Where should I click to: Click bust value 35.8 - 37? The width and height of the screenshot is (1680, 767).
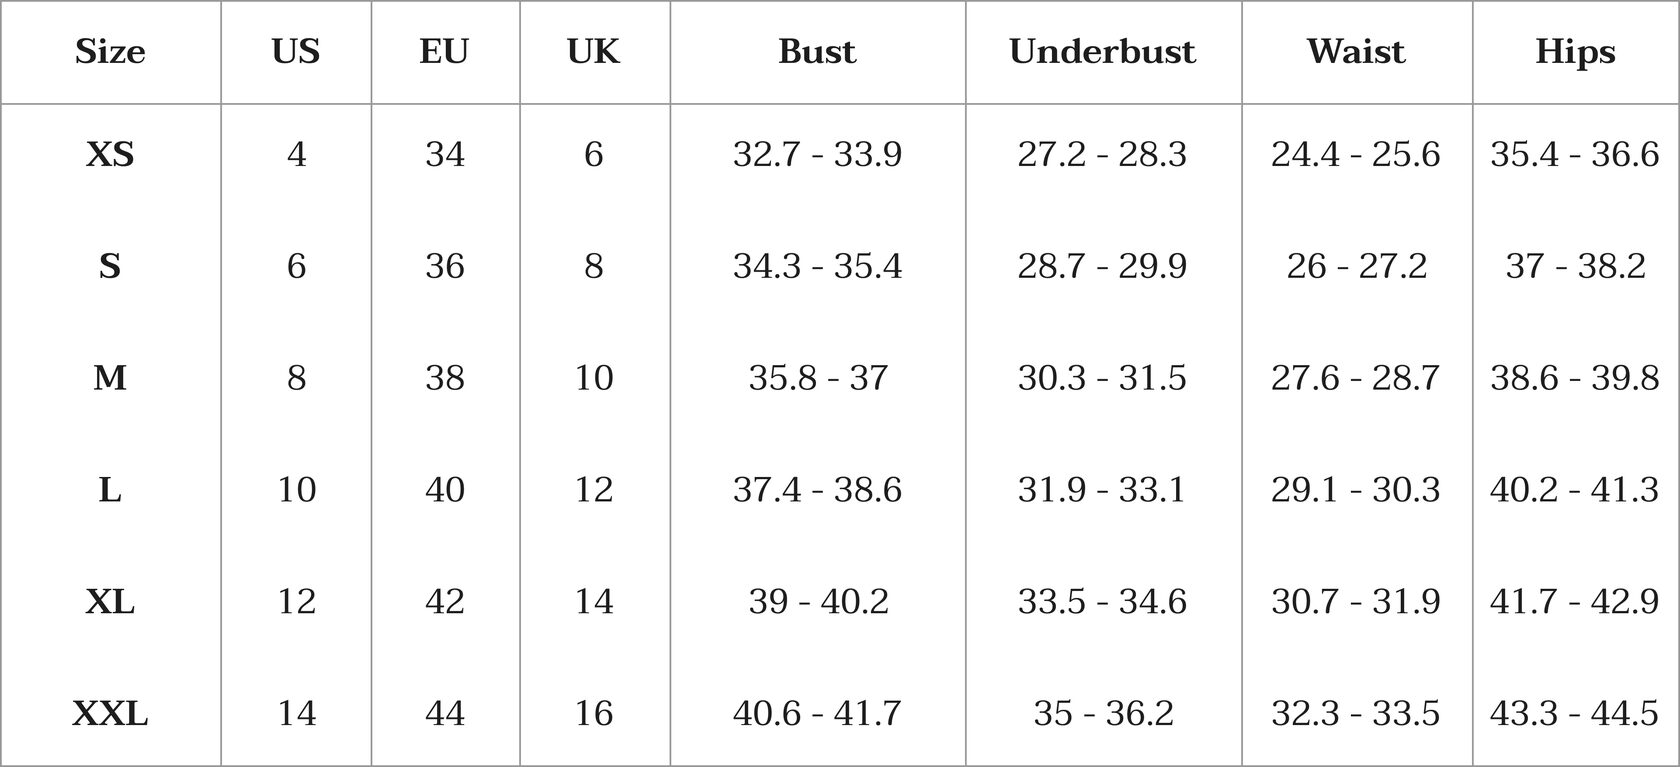pyautogui.click(x=817, y=378)
